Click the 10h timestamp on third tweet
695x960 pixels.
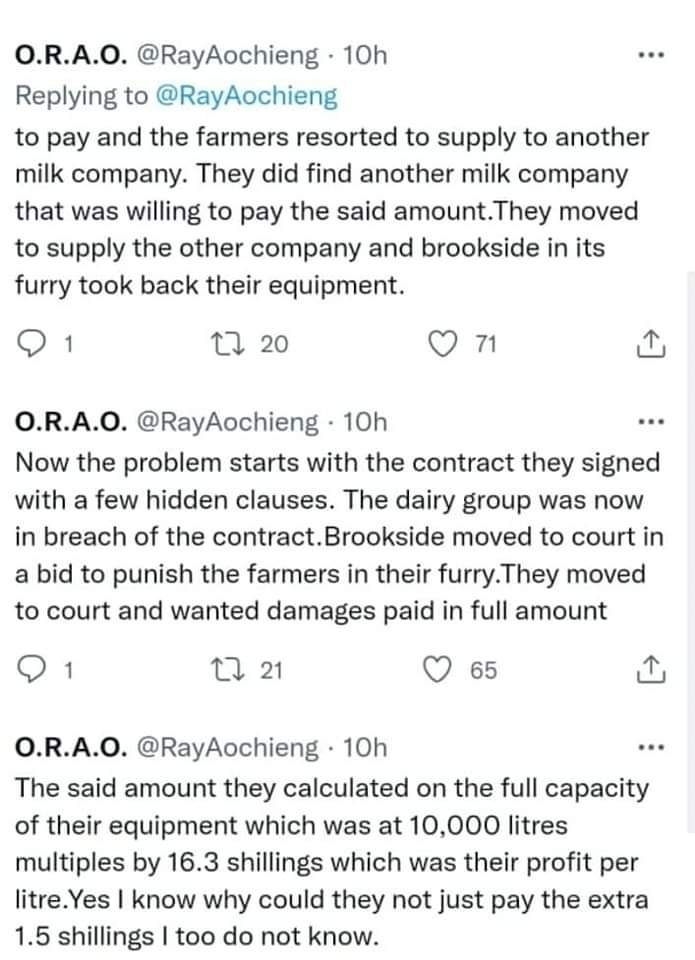click(x=365, y=748)
